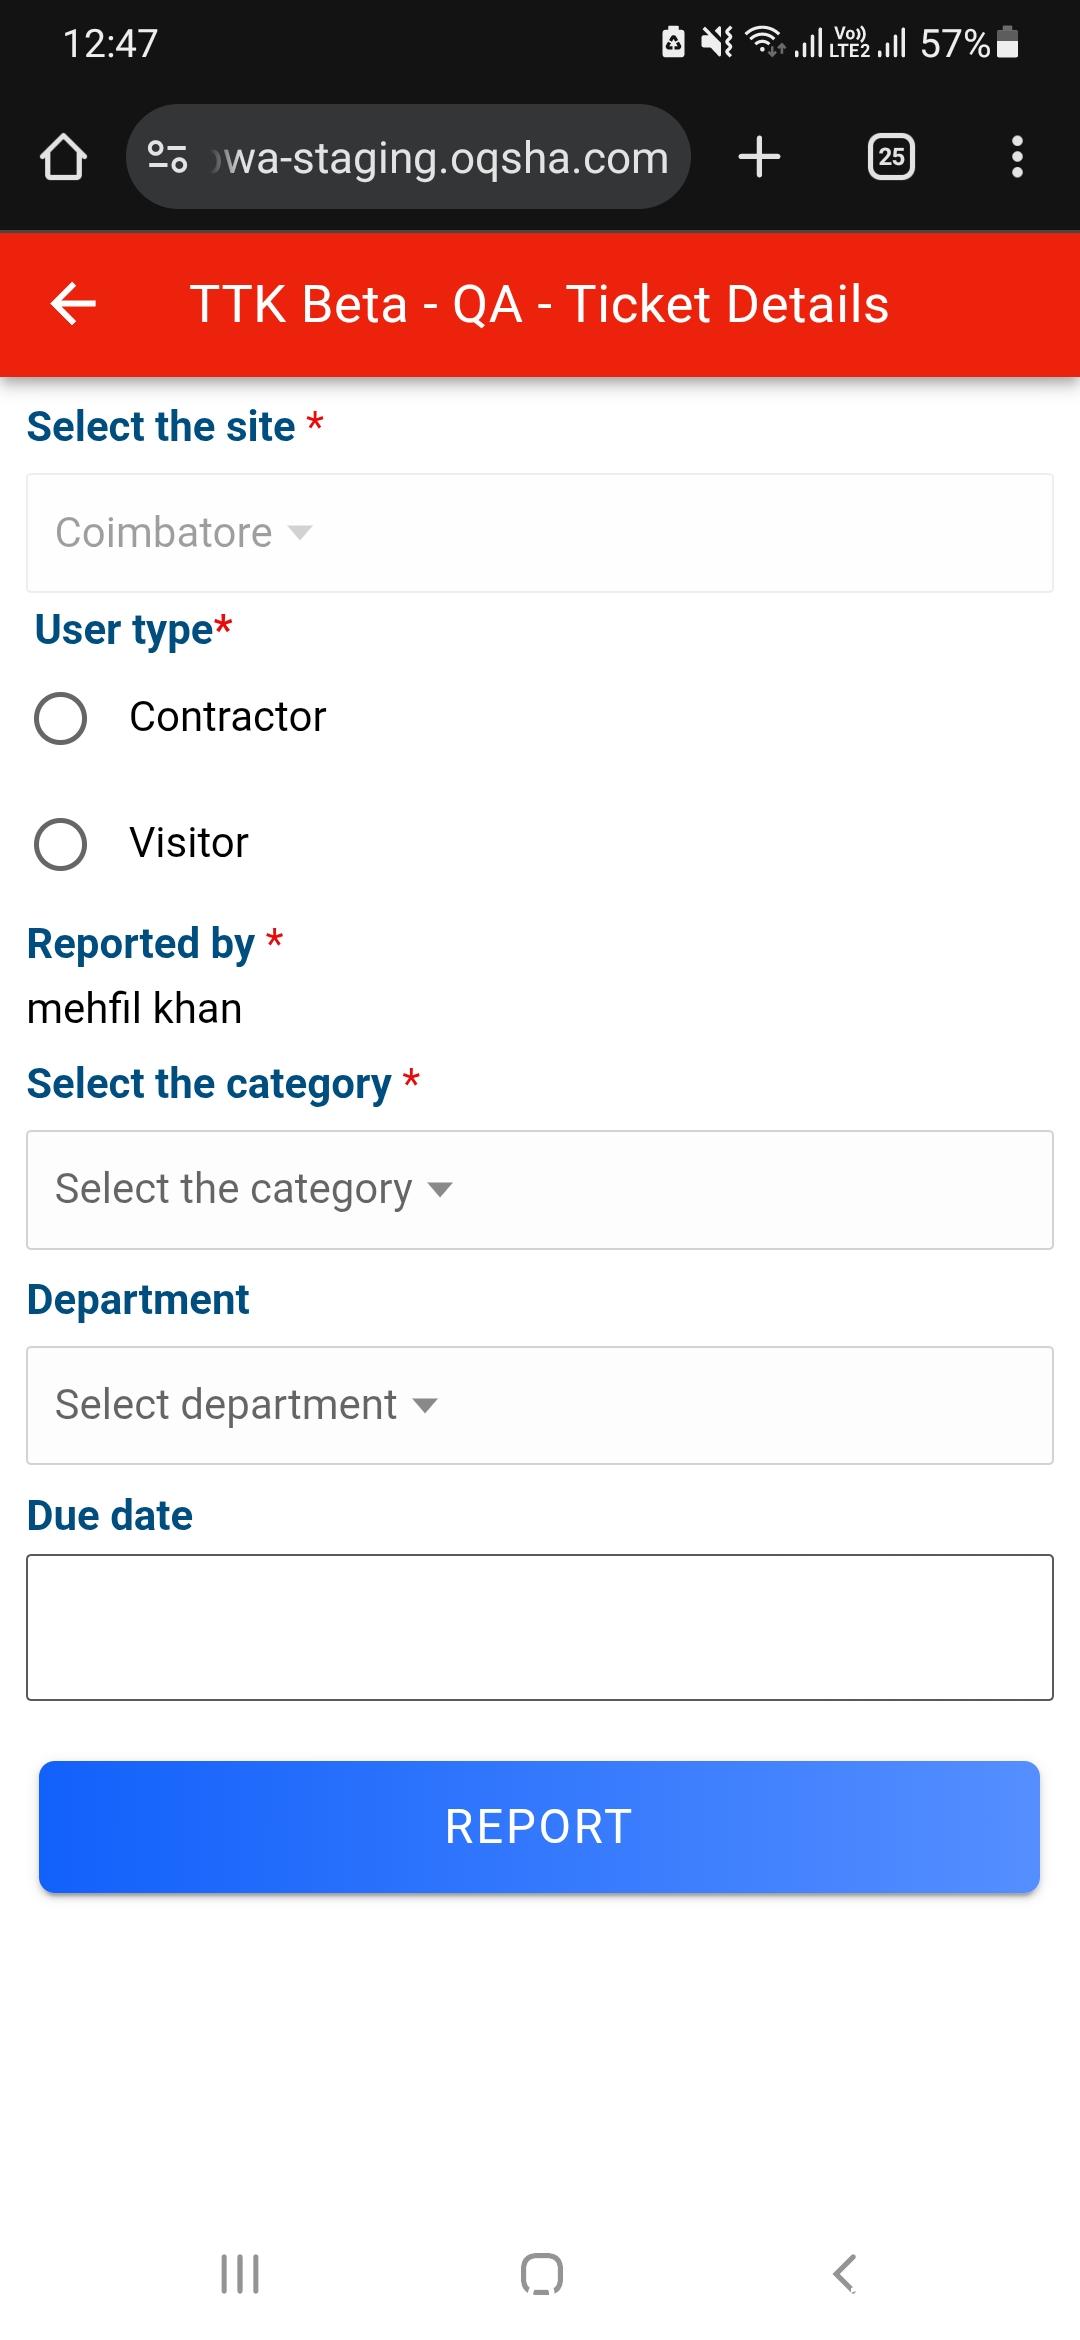1080x2340 pixels.
Task: Expand the Select the category dropdown
Action: (x=540, y=1190)
